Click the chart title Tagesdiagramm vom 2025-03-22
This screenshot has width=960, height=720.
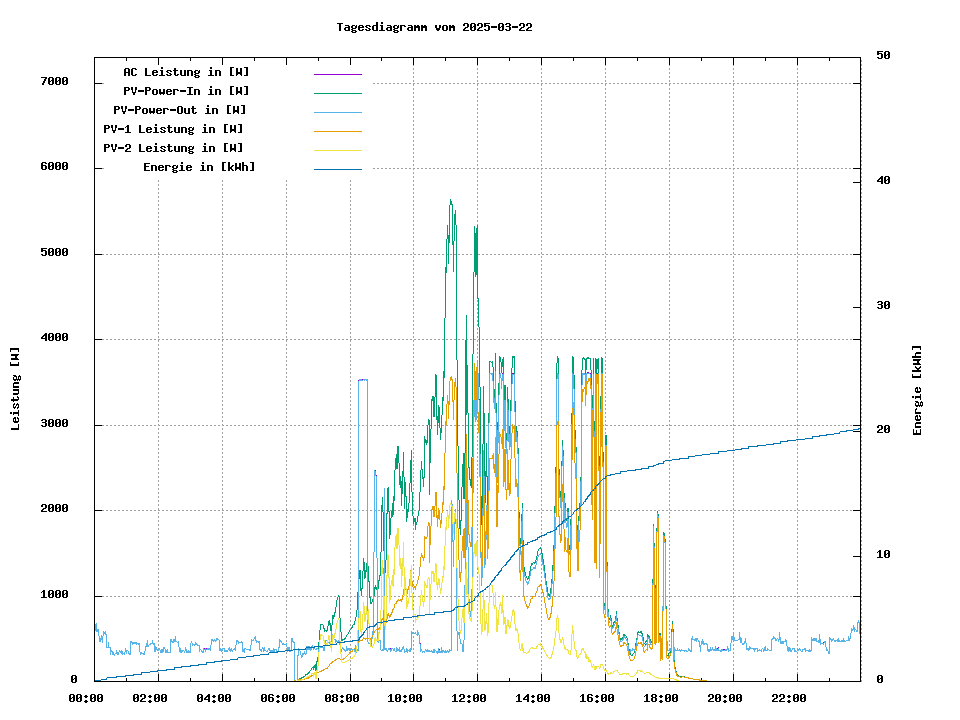pos(435,27)
